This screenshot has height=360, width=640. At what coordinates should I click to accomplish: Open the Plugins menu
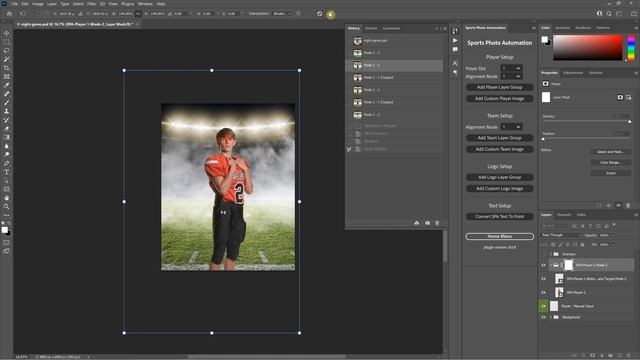coord(127,4)
